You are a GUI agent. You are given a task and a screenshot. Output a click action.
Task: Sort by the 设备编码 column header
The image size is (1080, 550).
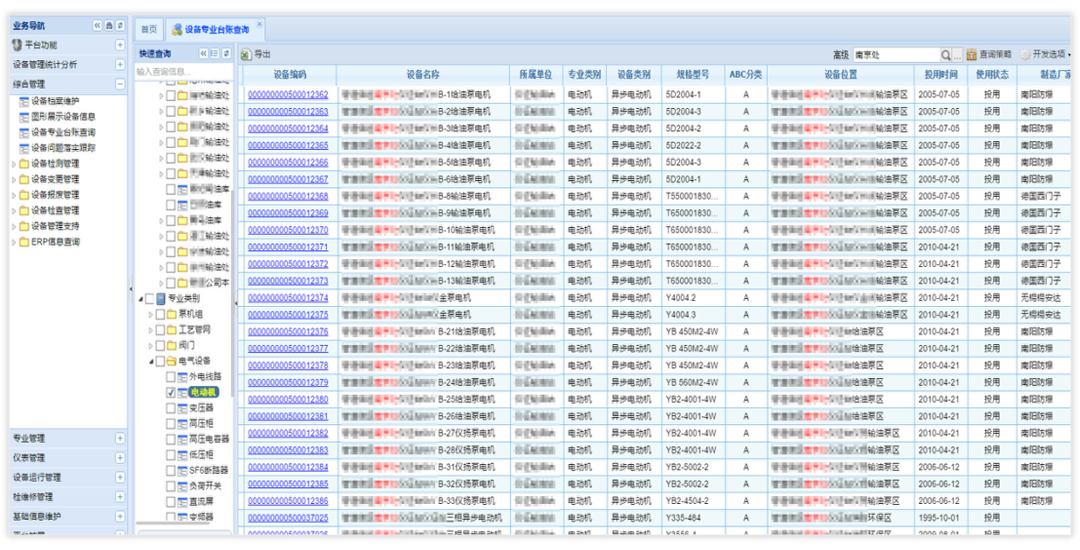pyautogui.click(x=289, y=74)
